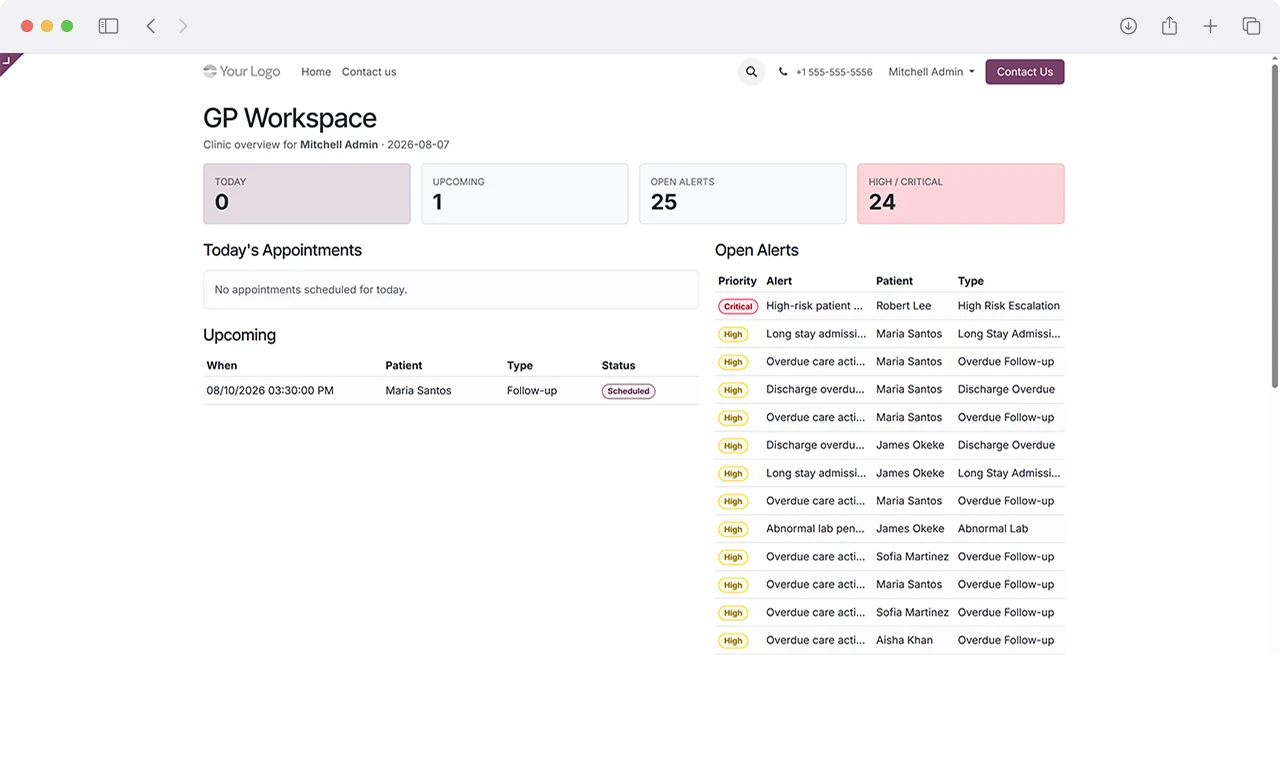Click the Upcoming section heading
The image size is (1280, 760).
click(239, 335)
